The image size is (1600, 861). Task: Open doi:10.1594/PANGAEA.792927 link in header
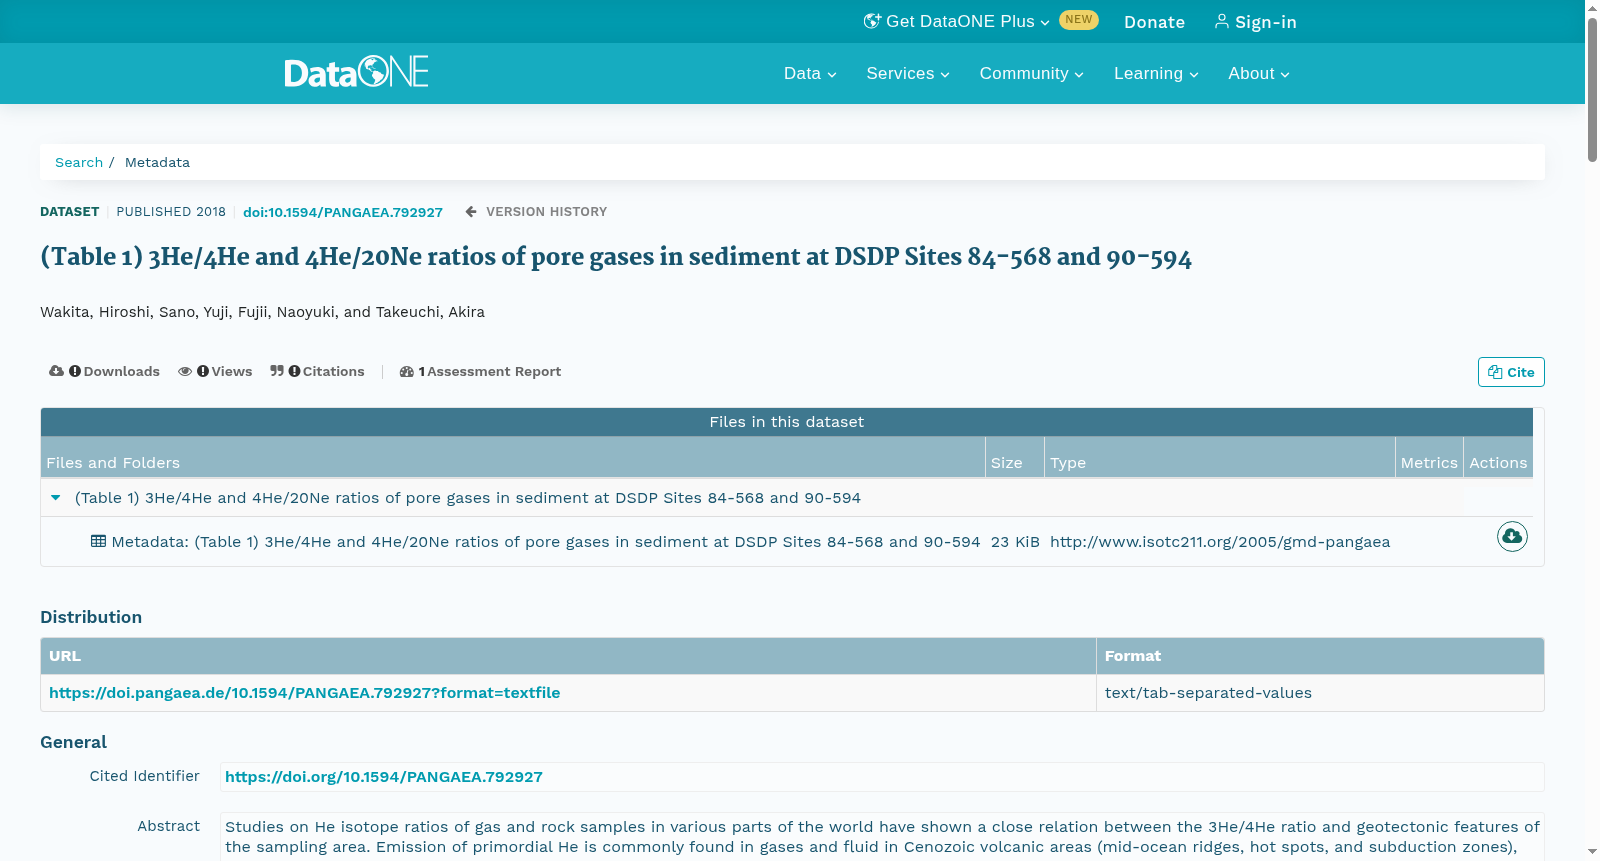343,212
